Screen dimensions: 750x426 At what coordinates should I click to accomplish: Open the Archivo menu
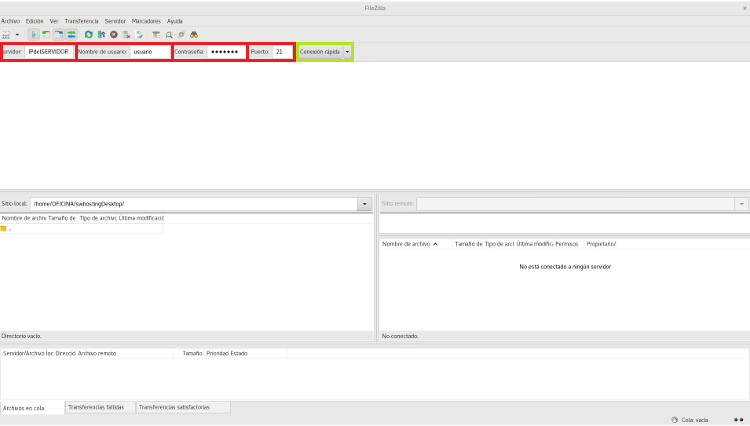pyautogui.click(x=11, y=21)
